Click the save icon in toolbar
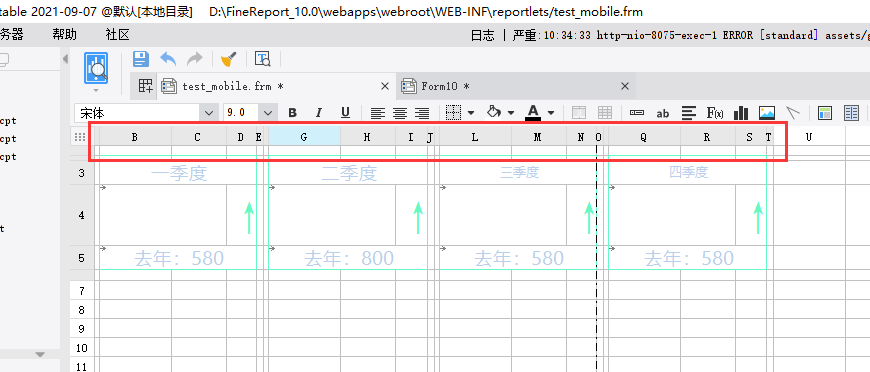 coord(141,59)
